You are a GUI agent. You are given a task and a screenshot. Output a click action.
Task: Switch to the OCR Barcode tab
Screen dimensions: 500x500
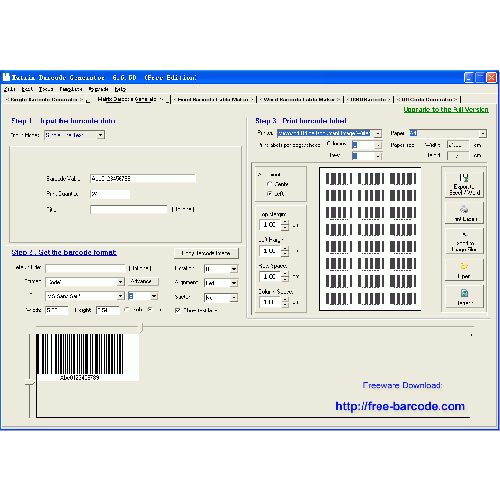tap(368, 99)
